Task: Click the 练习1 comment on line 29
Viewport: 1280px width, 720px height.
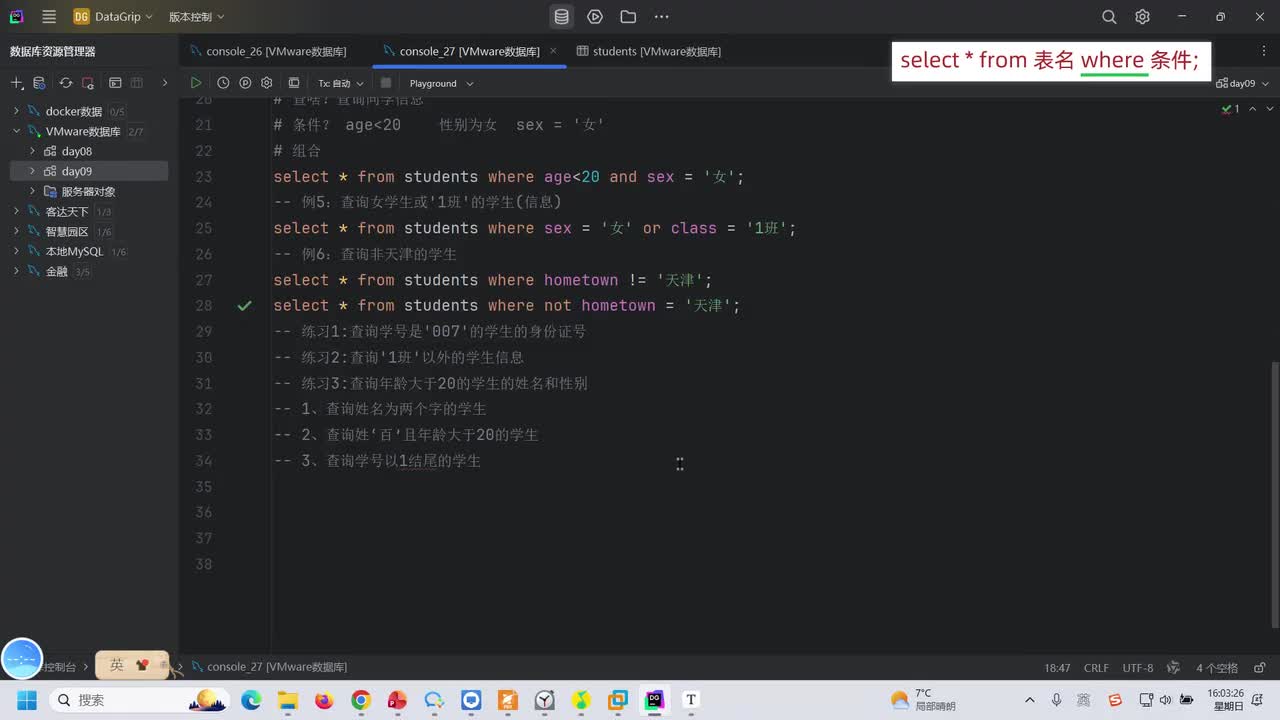Action: (430, 332)
